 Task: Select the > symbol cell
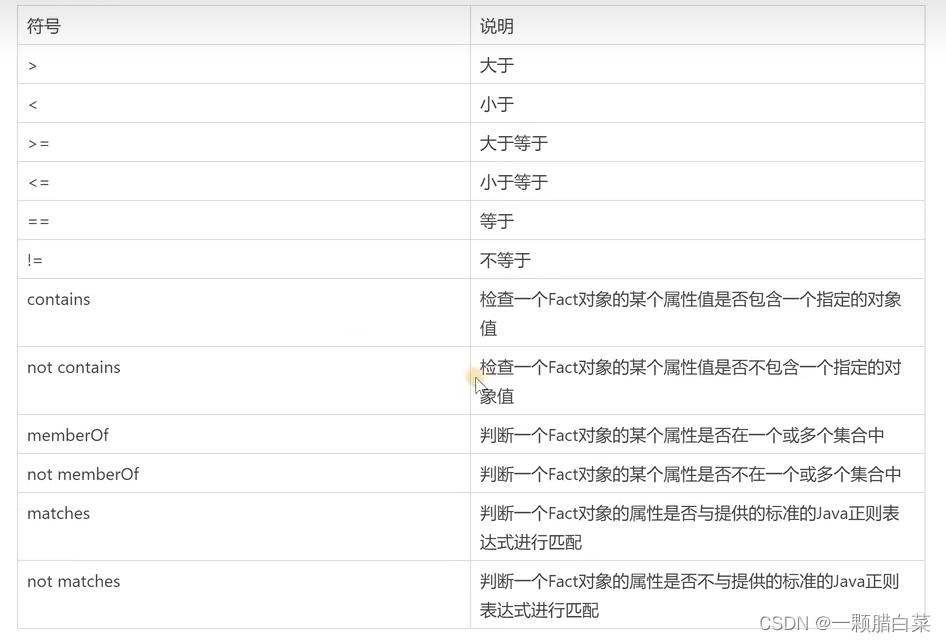click(x=244, y=65)
